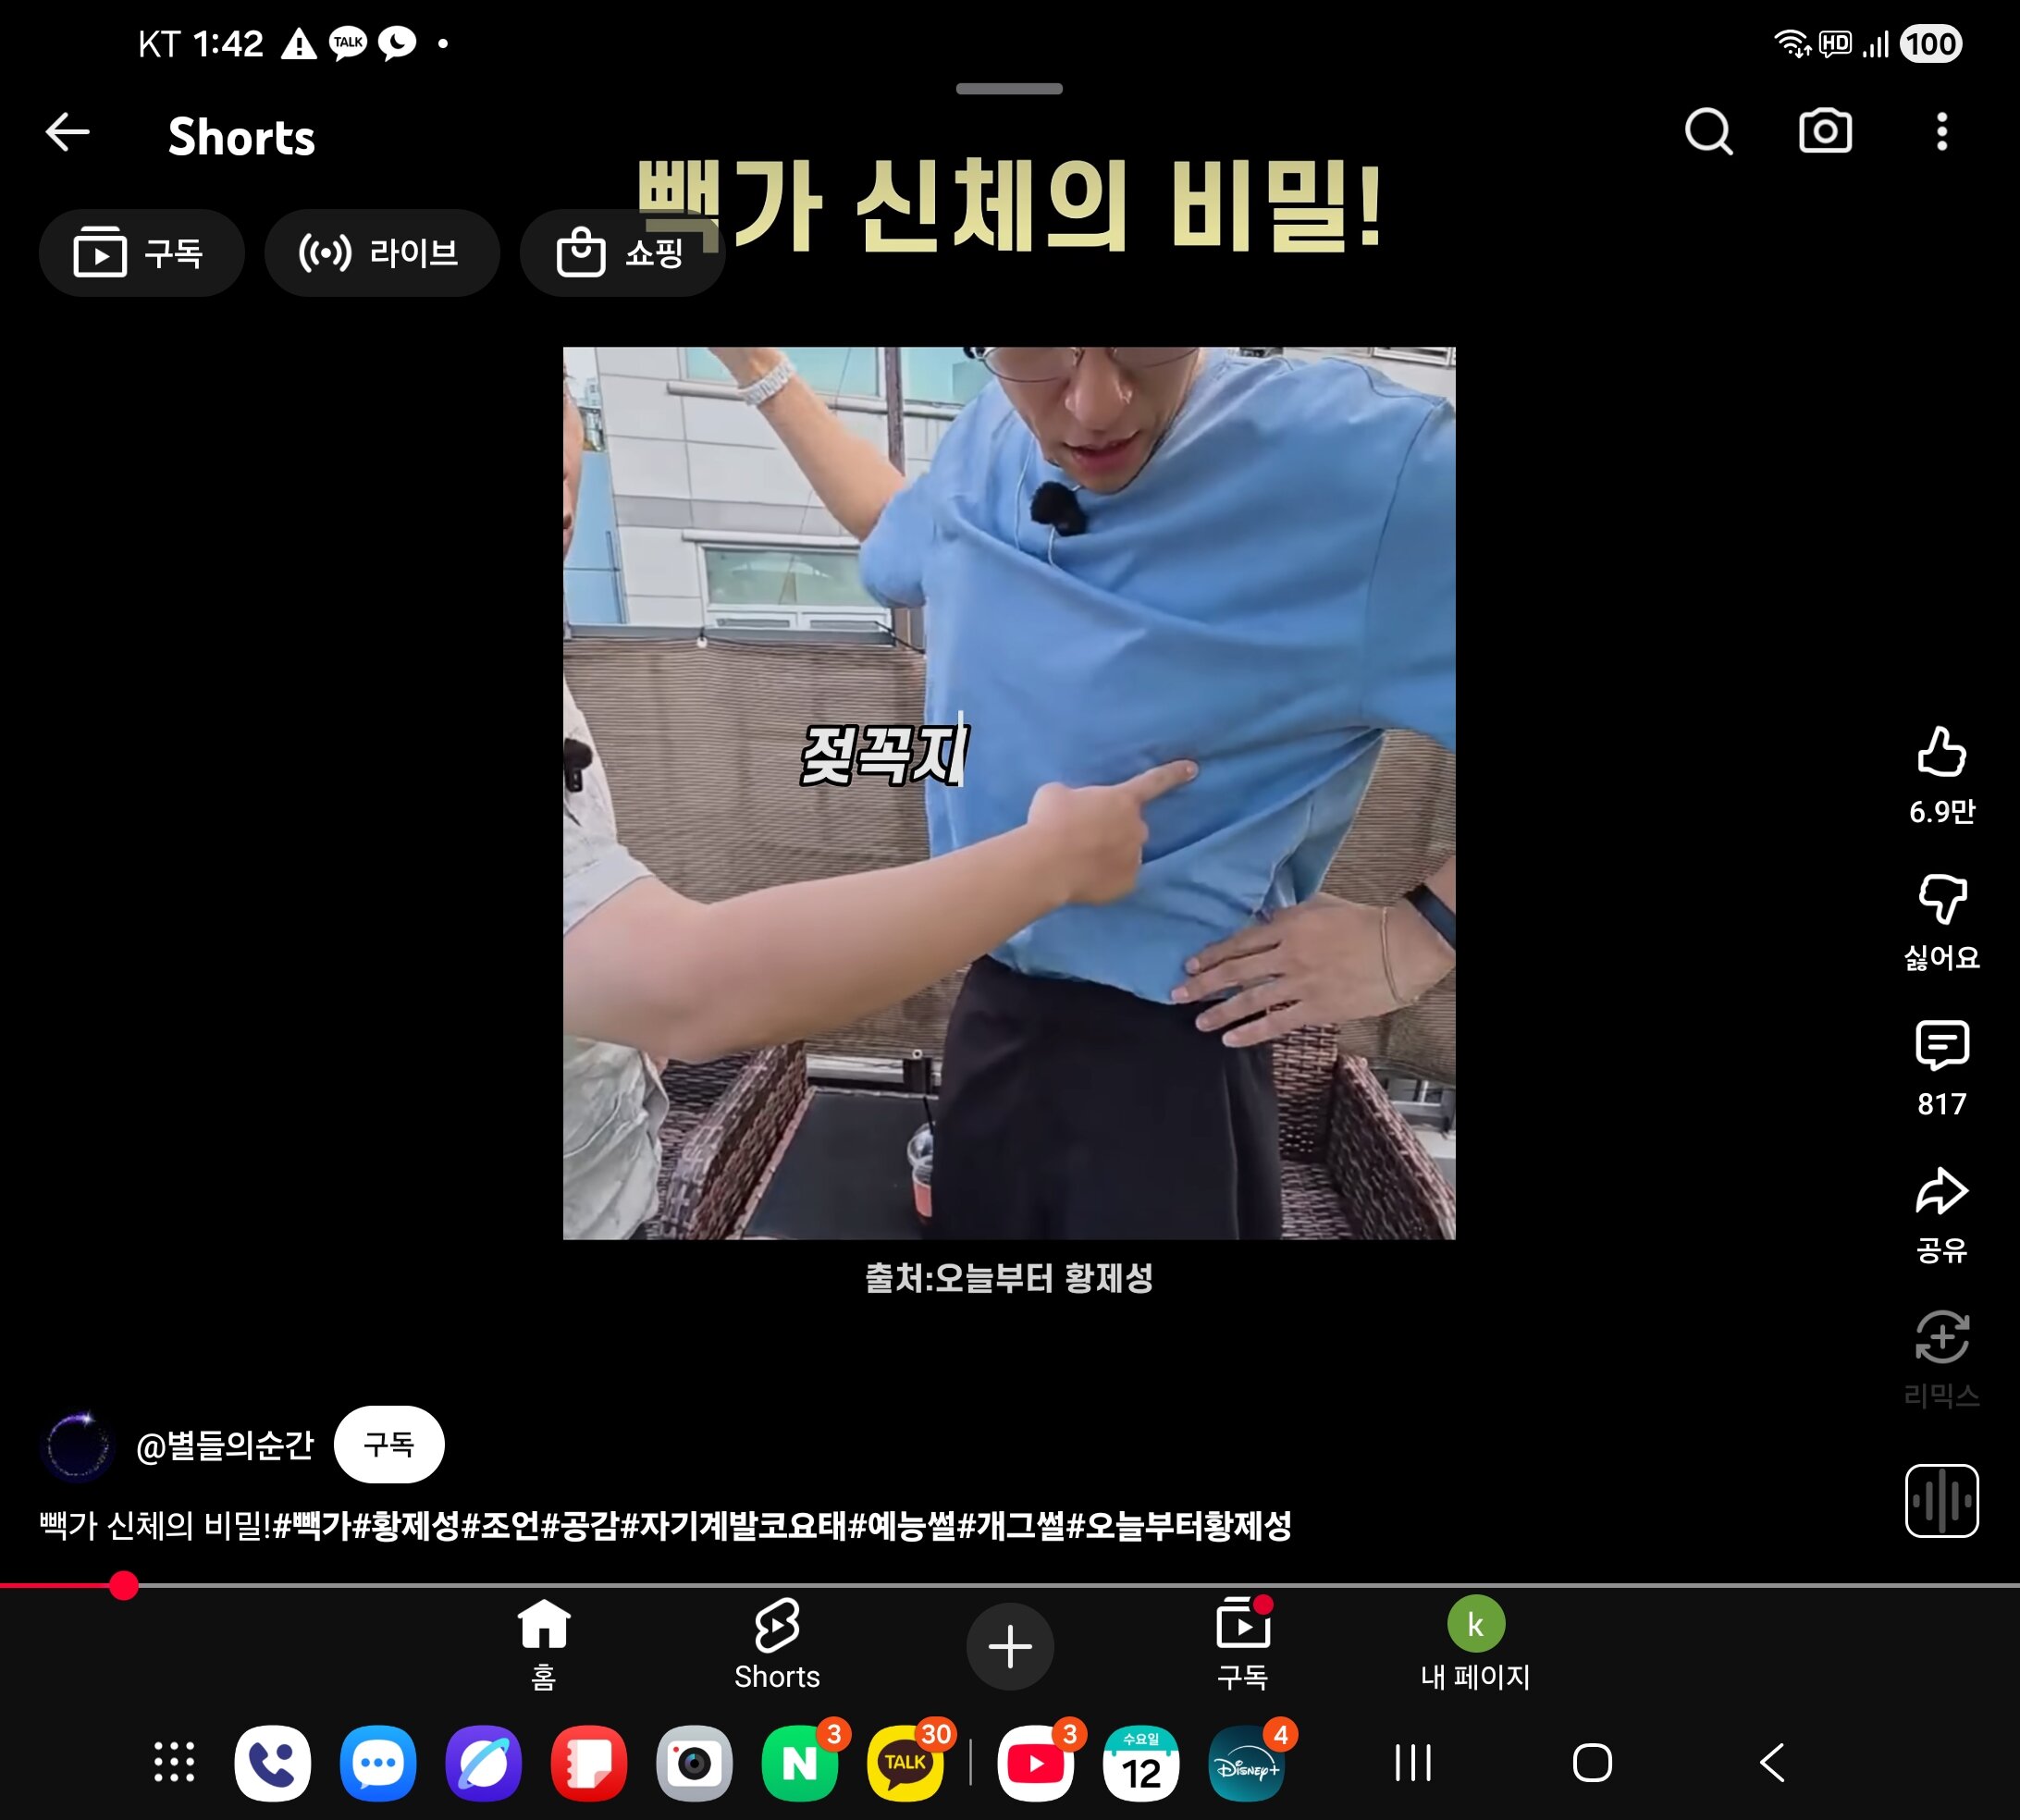This screenshot has height=1820, width=2020.
Task: Pull down the top drag handle
Action: click(x=1009, y=89)
